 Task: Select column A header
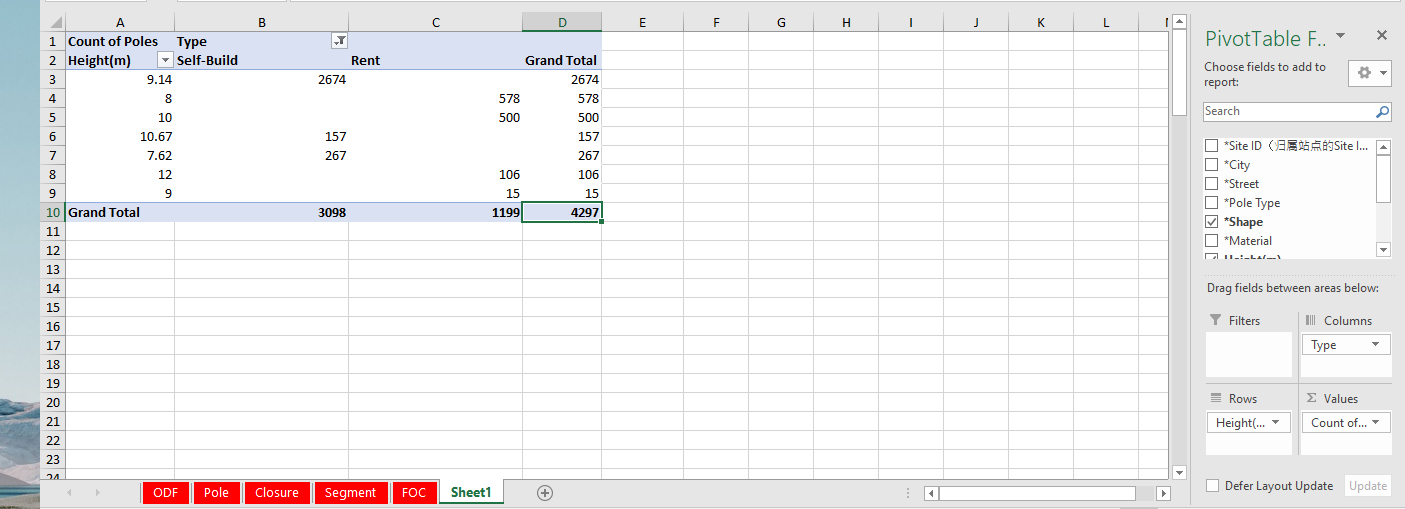point(120,22)
